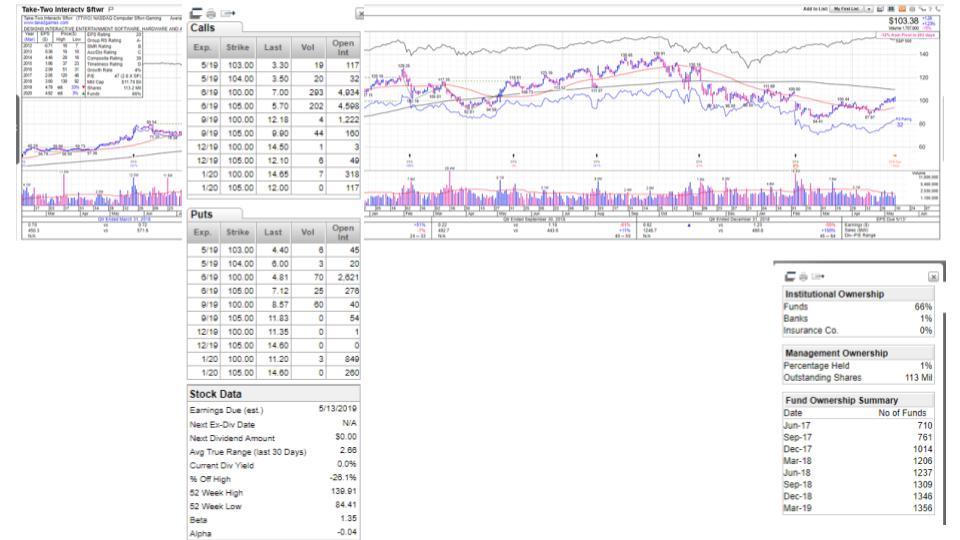Click put last price 8.57

[280, 304]
